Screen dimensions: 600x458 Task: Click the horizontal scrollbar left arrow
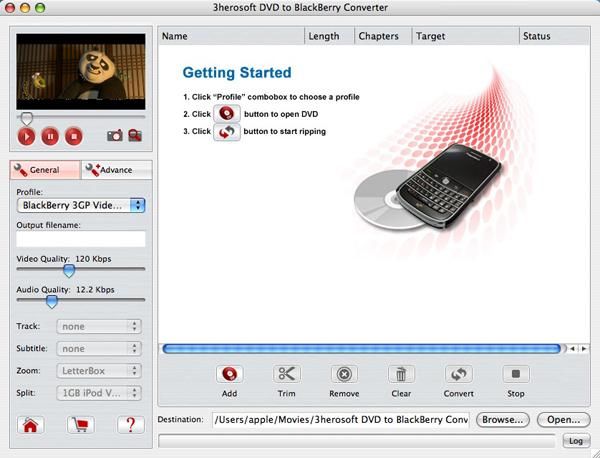point(572,349)
